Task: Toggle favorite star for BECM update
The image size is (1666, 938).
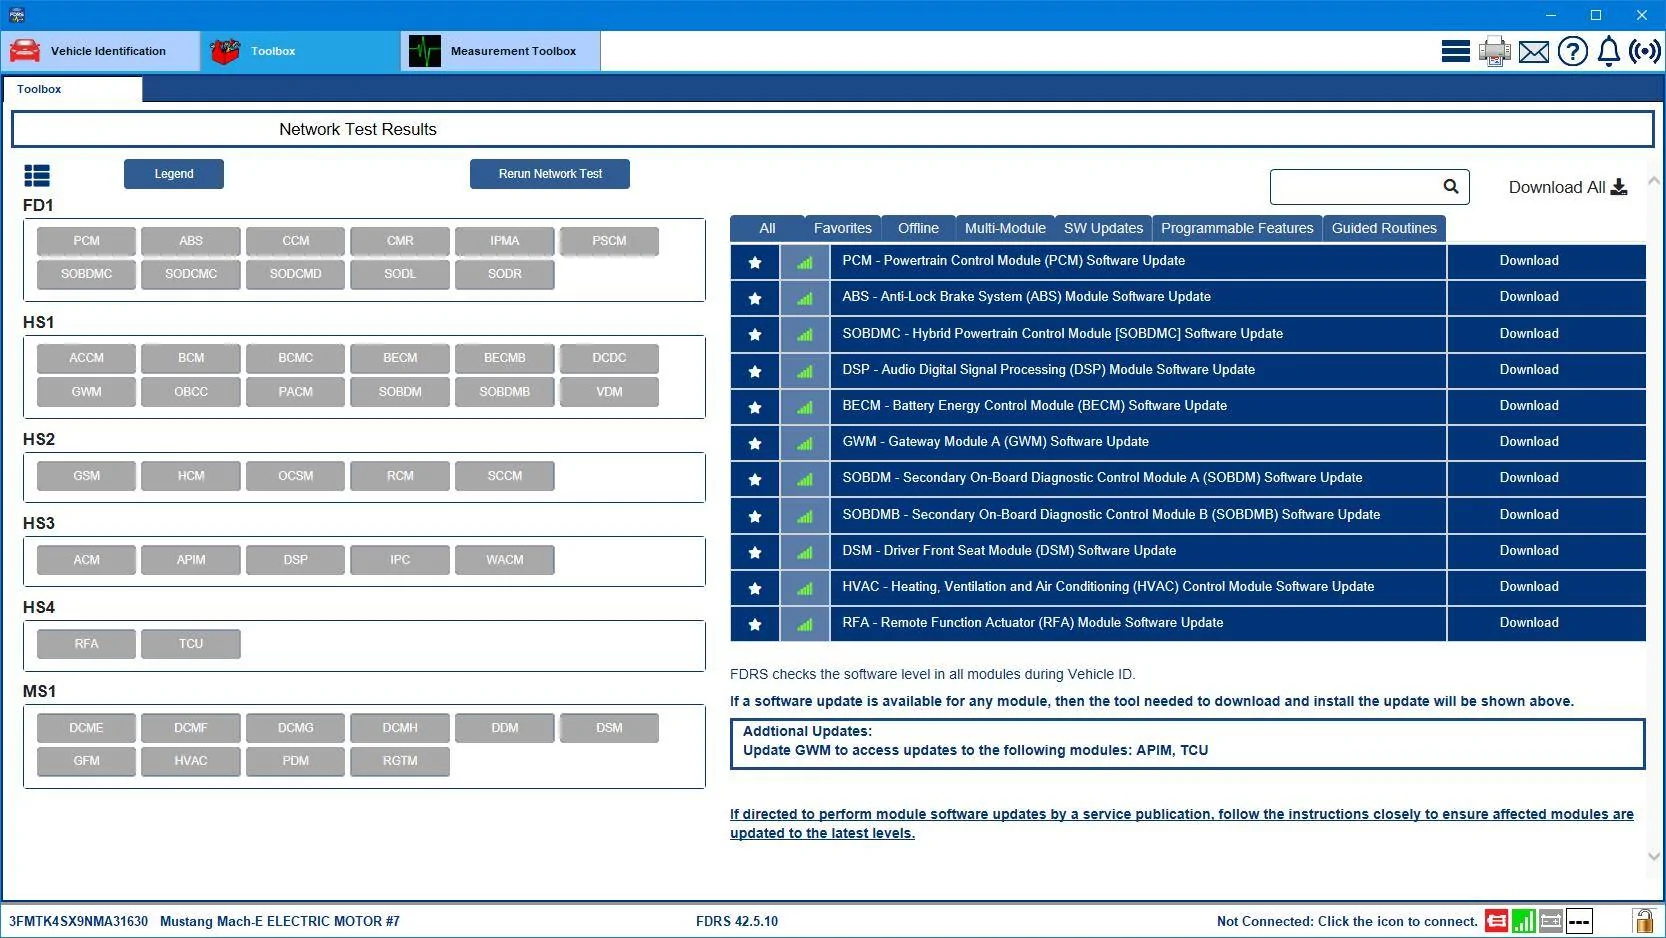Action: tap(755, 407)
